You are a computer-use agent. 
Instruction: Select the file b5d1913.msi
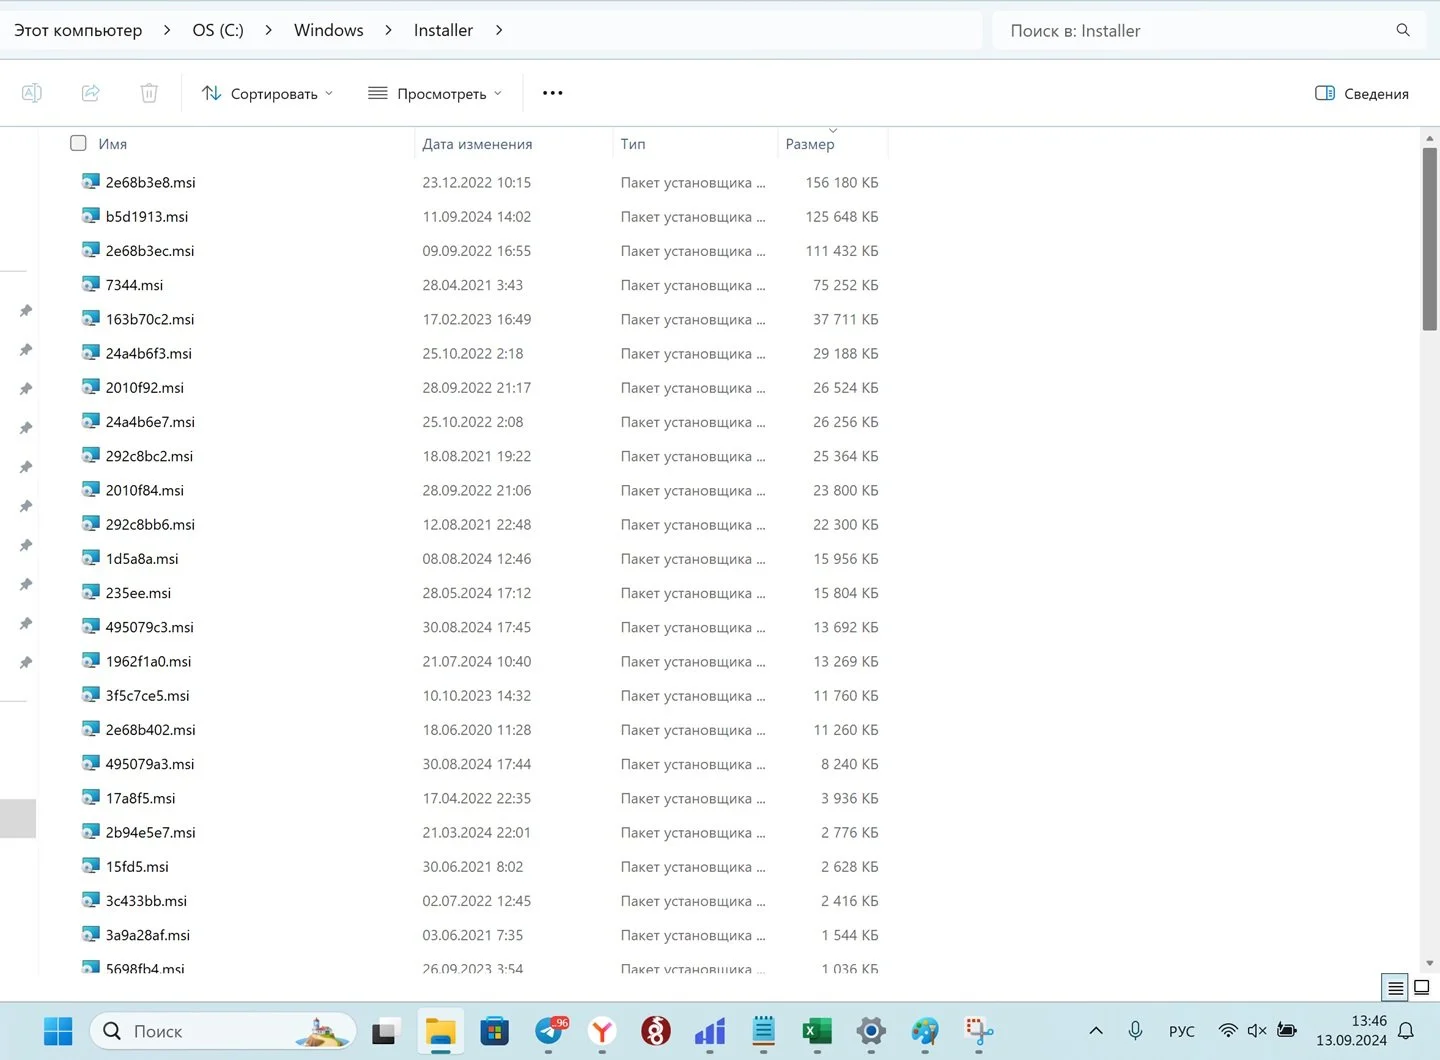point(146,217)
